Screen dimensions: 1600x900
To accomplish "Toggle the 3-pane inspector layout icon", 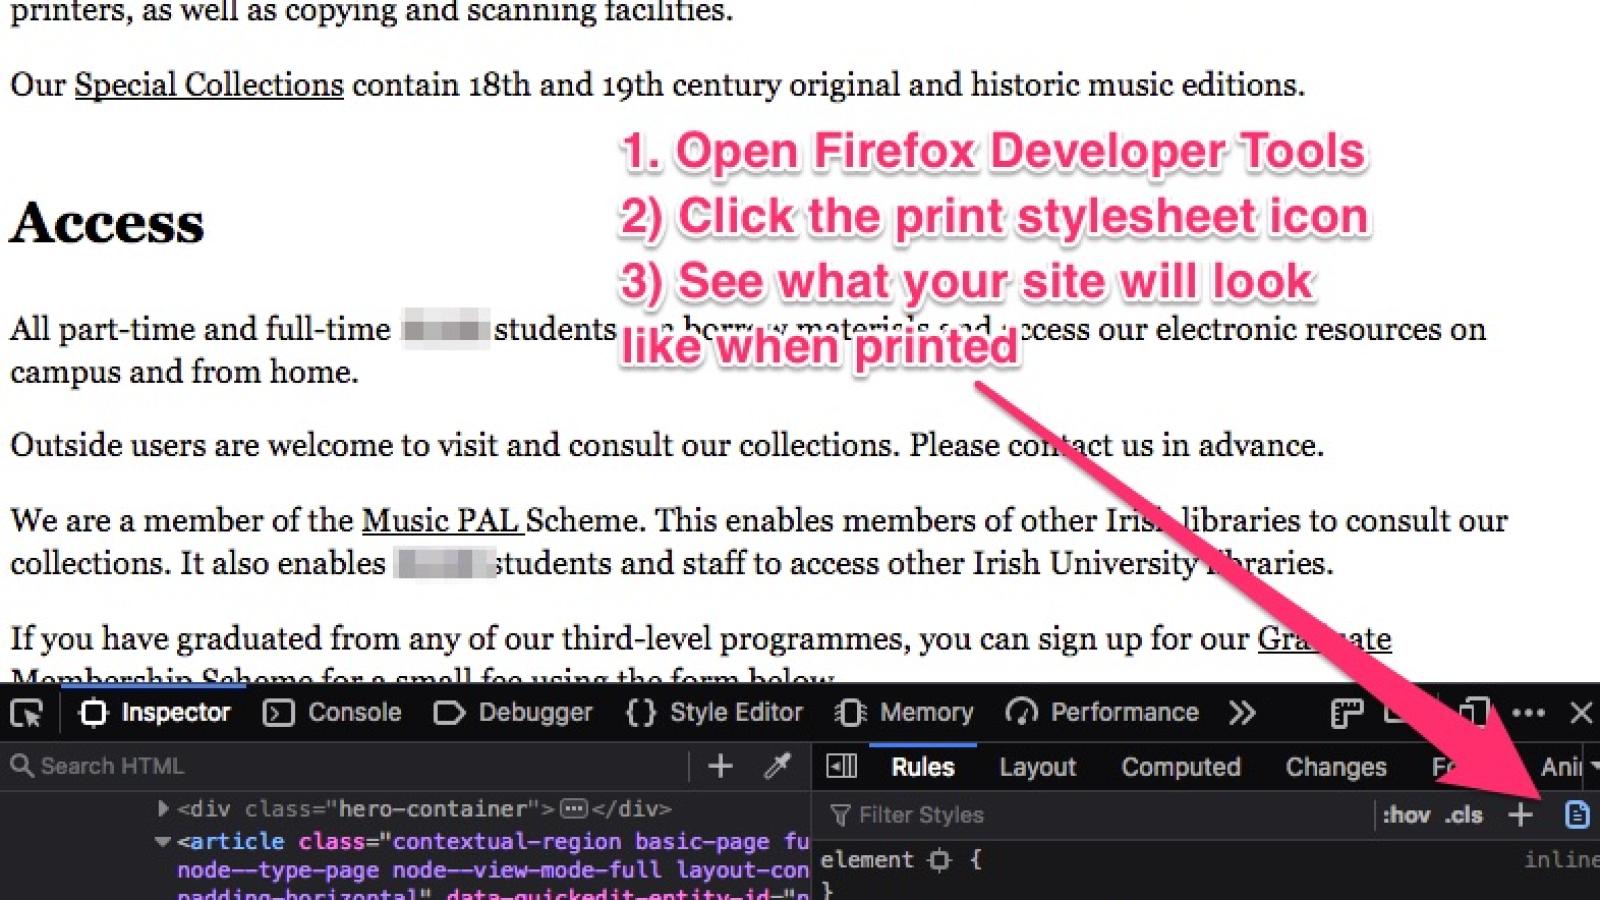I will tap(842, 767).
